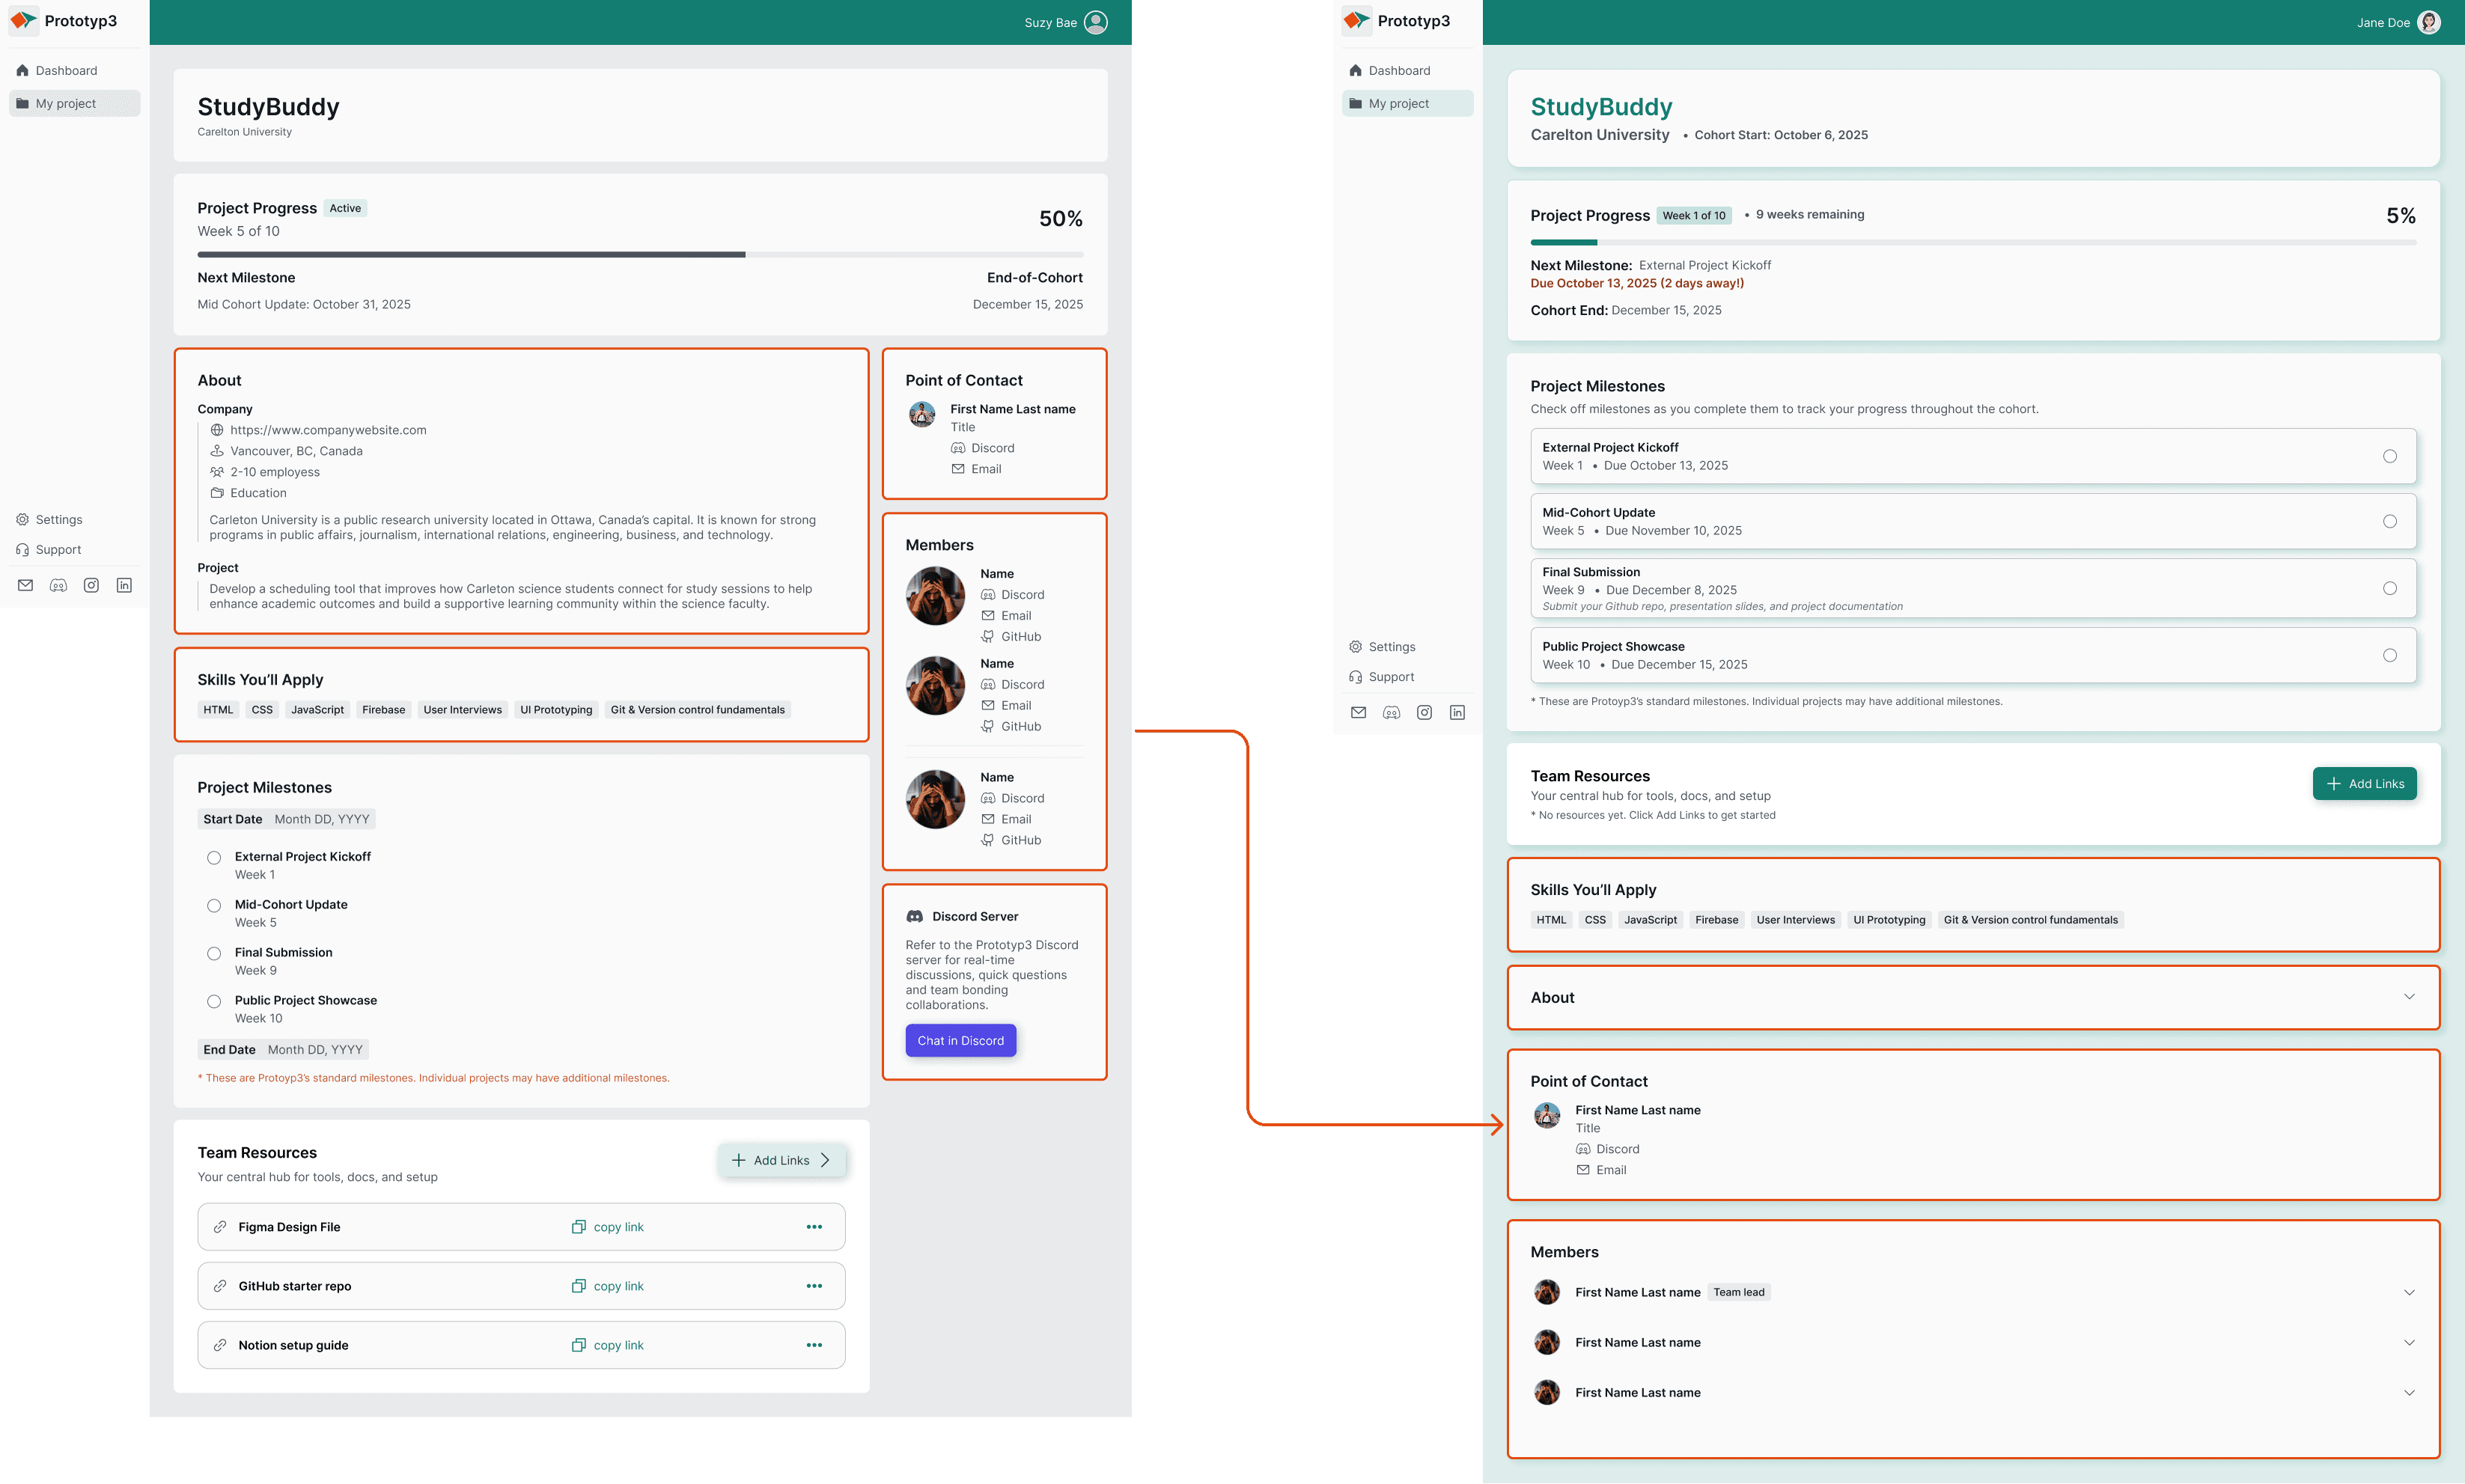Click the Discord icon in right sidebar footer

(x=1391, y=712)
